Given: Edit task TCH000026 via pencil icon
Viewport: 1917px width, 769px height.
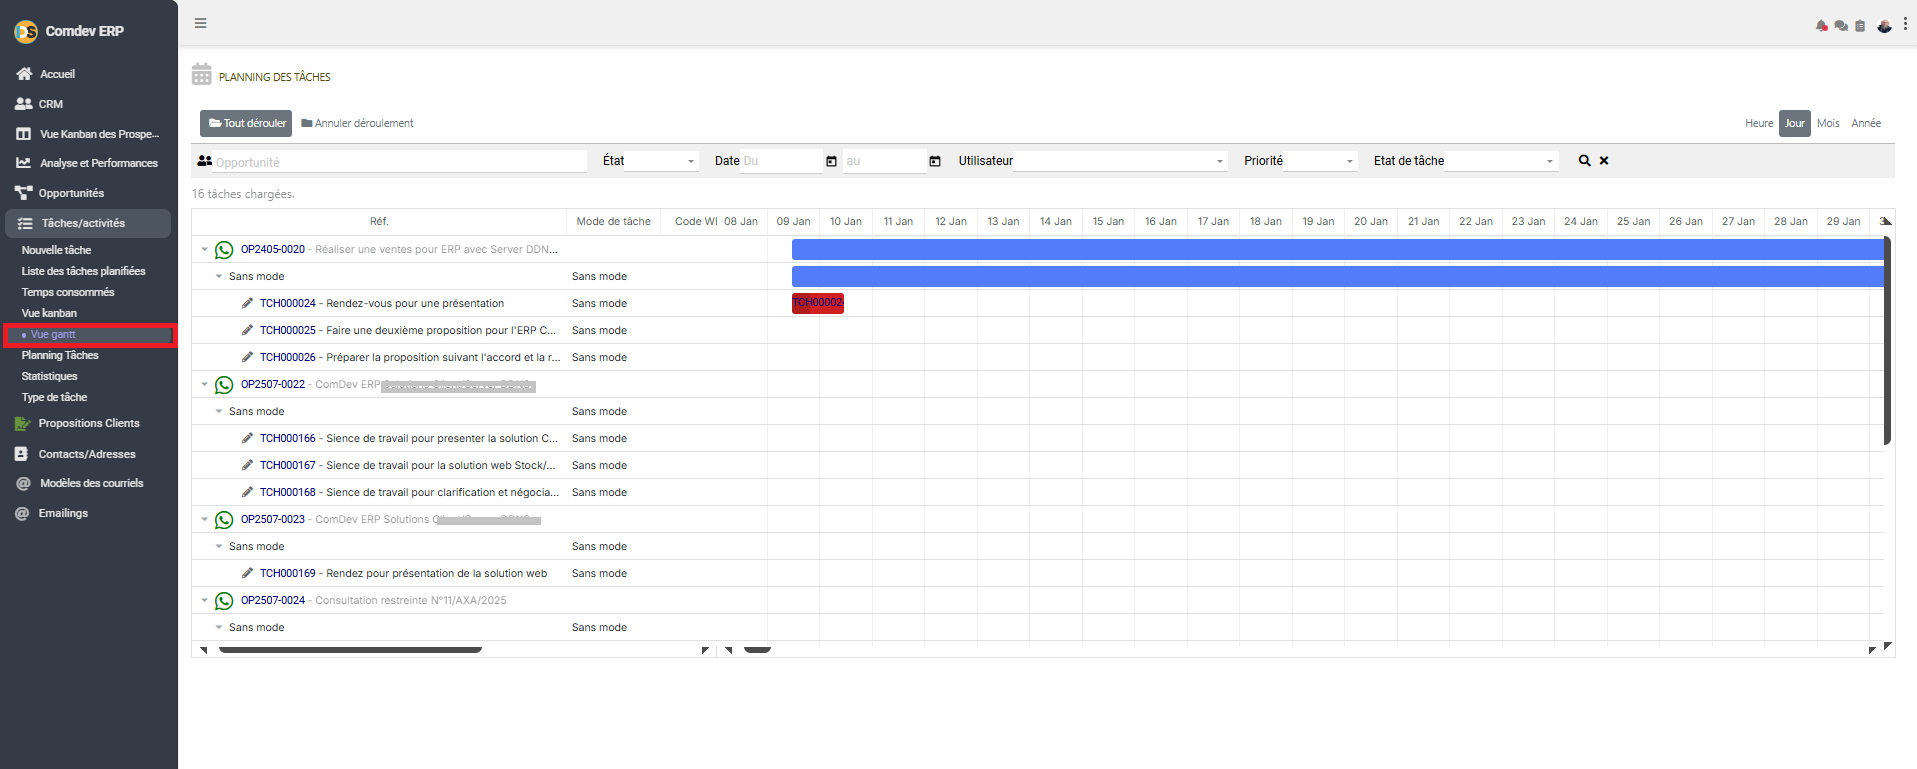Looking at the screenshot, I should (247, 357).
